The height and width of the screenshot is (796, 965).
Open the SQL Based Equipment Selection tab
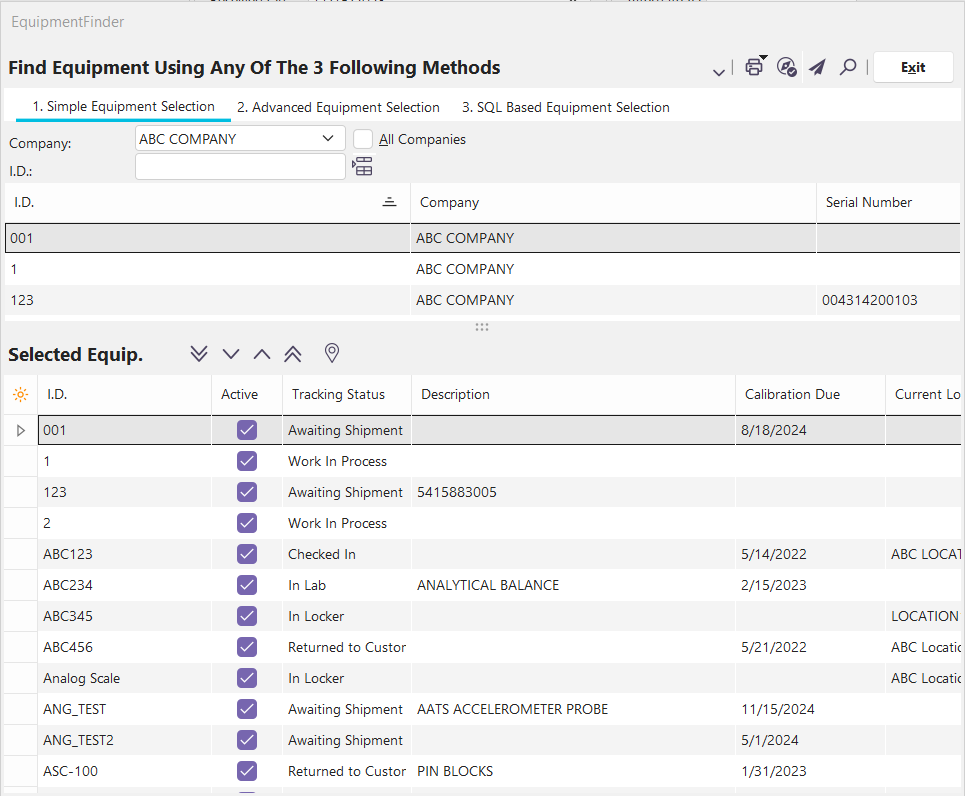[565, 107]
